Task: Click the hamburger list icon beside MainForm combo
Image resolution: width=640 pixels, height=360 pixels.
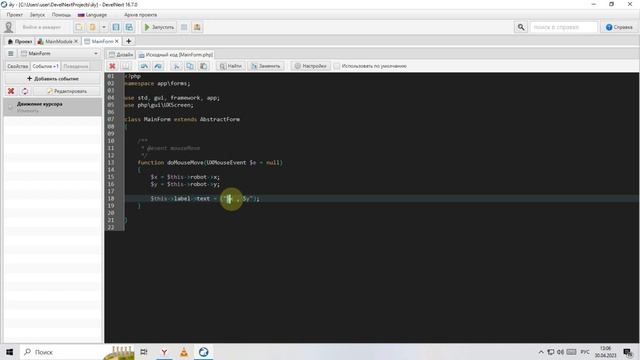Action: tap(11, 53)
